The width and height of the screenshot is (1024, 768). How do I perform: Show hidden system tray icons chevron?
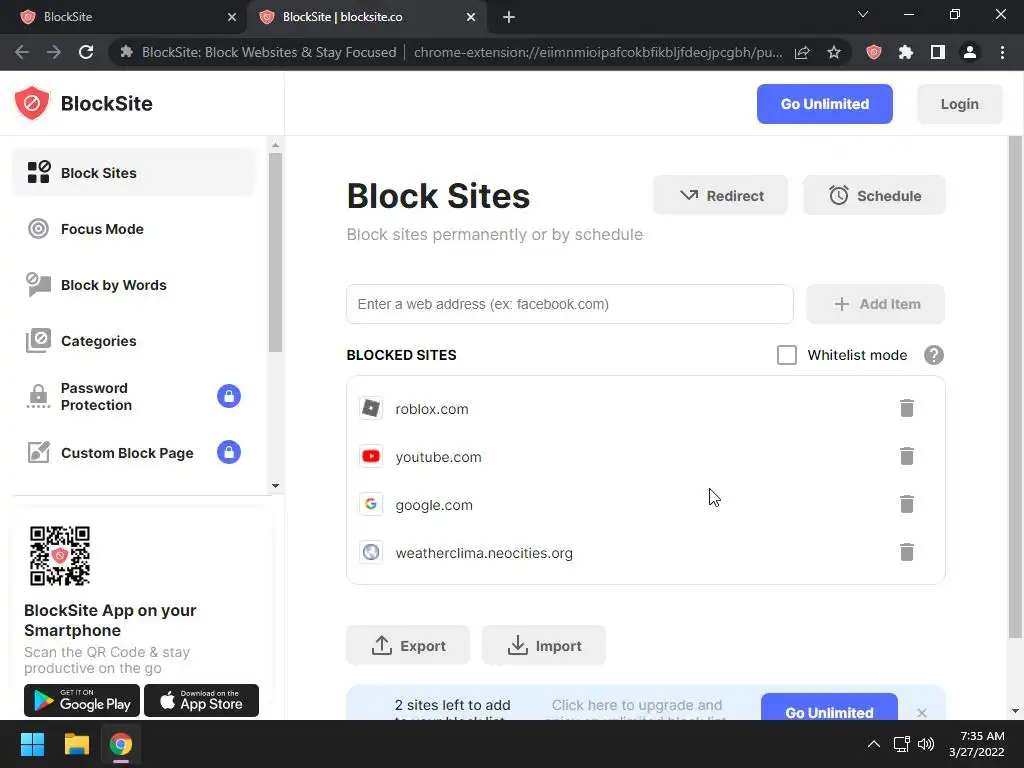(x=873, y=744)
